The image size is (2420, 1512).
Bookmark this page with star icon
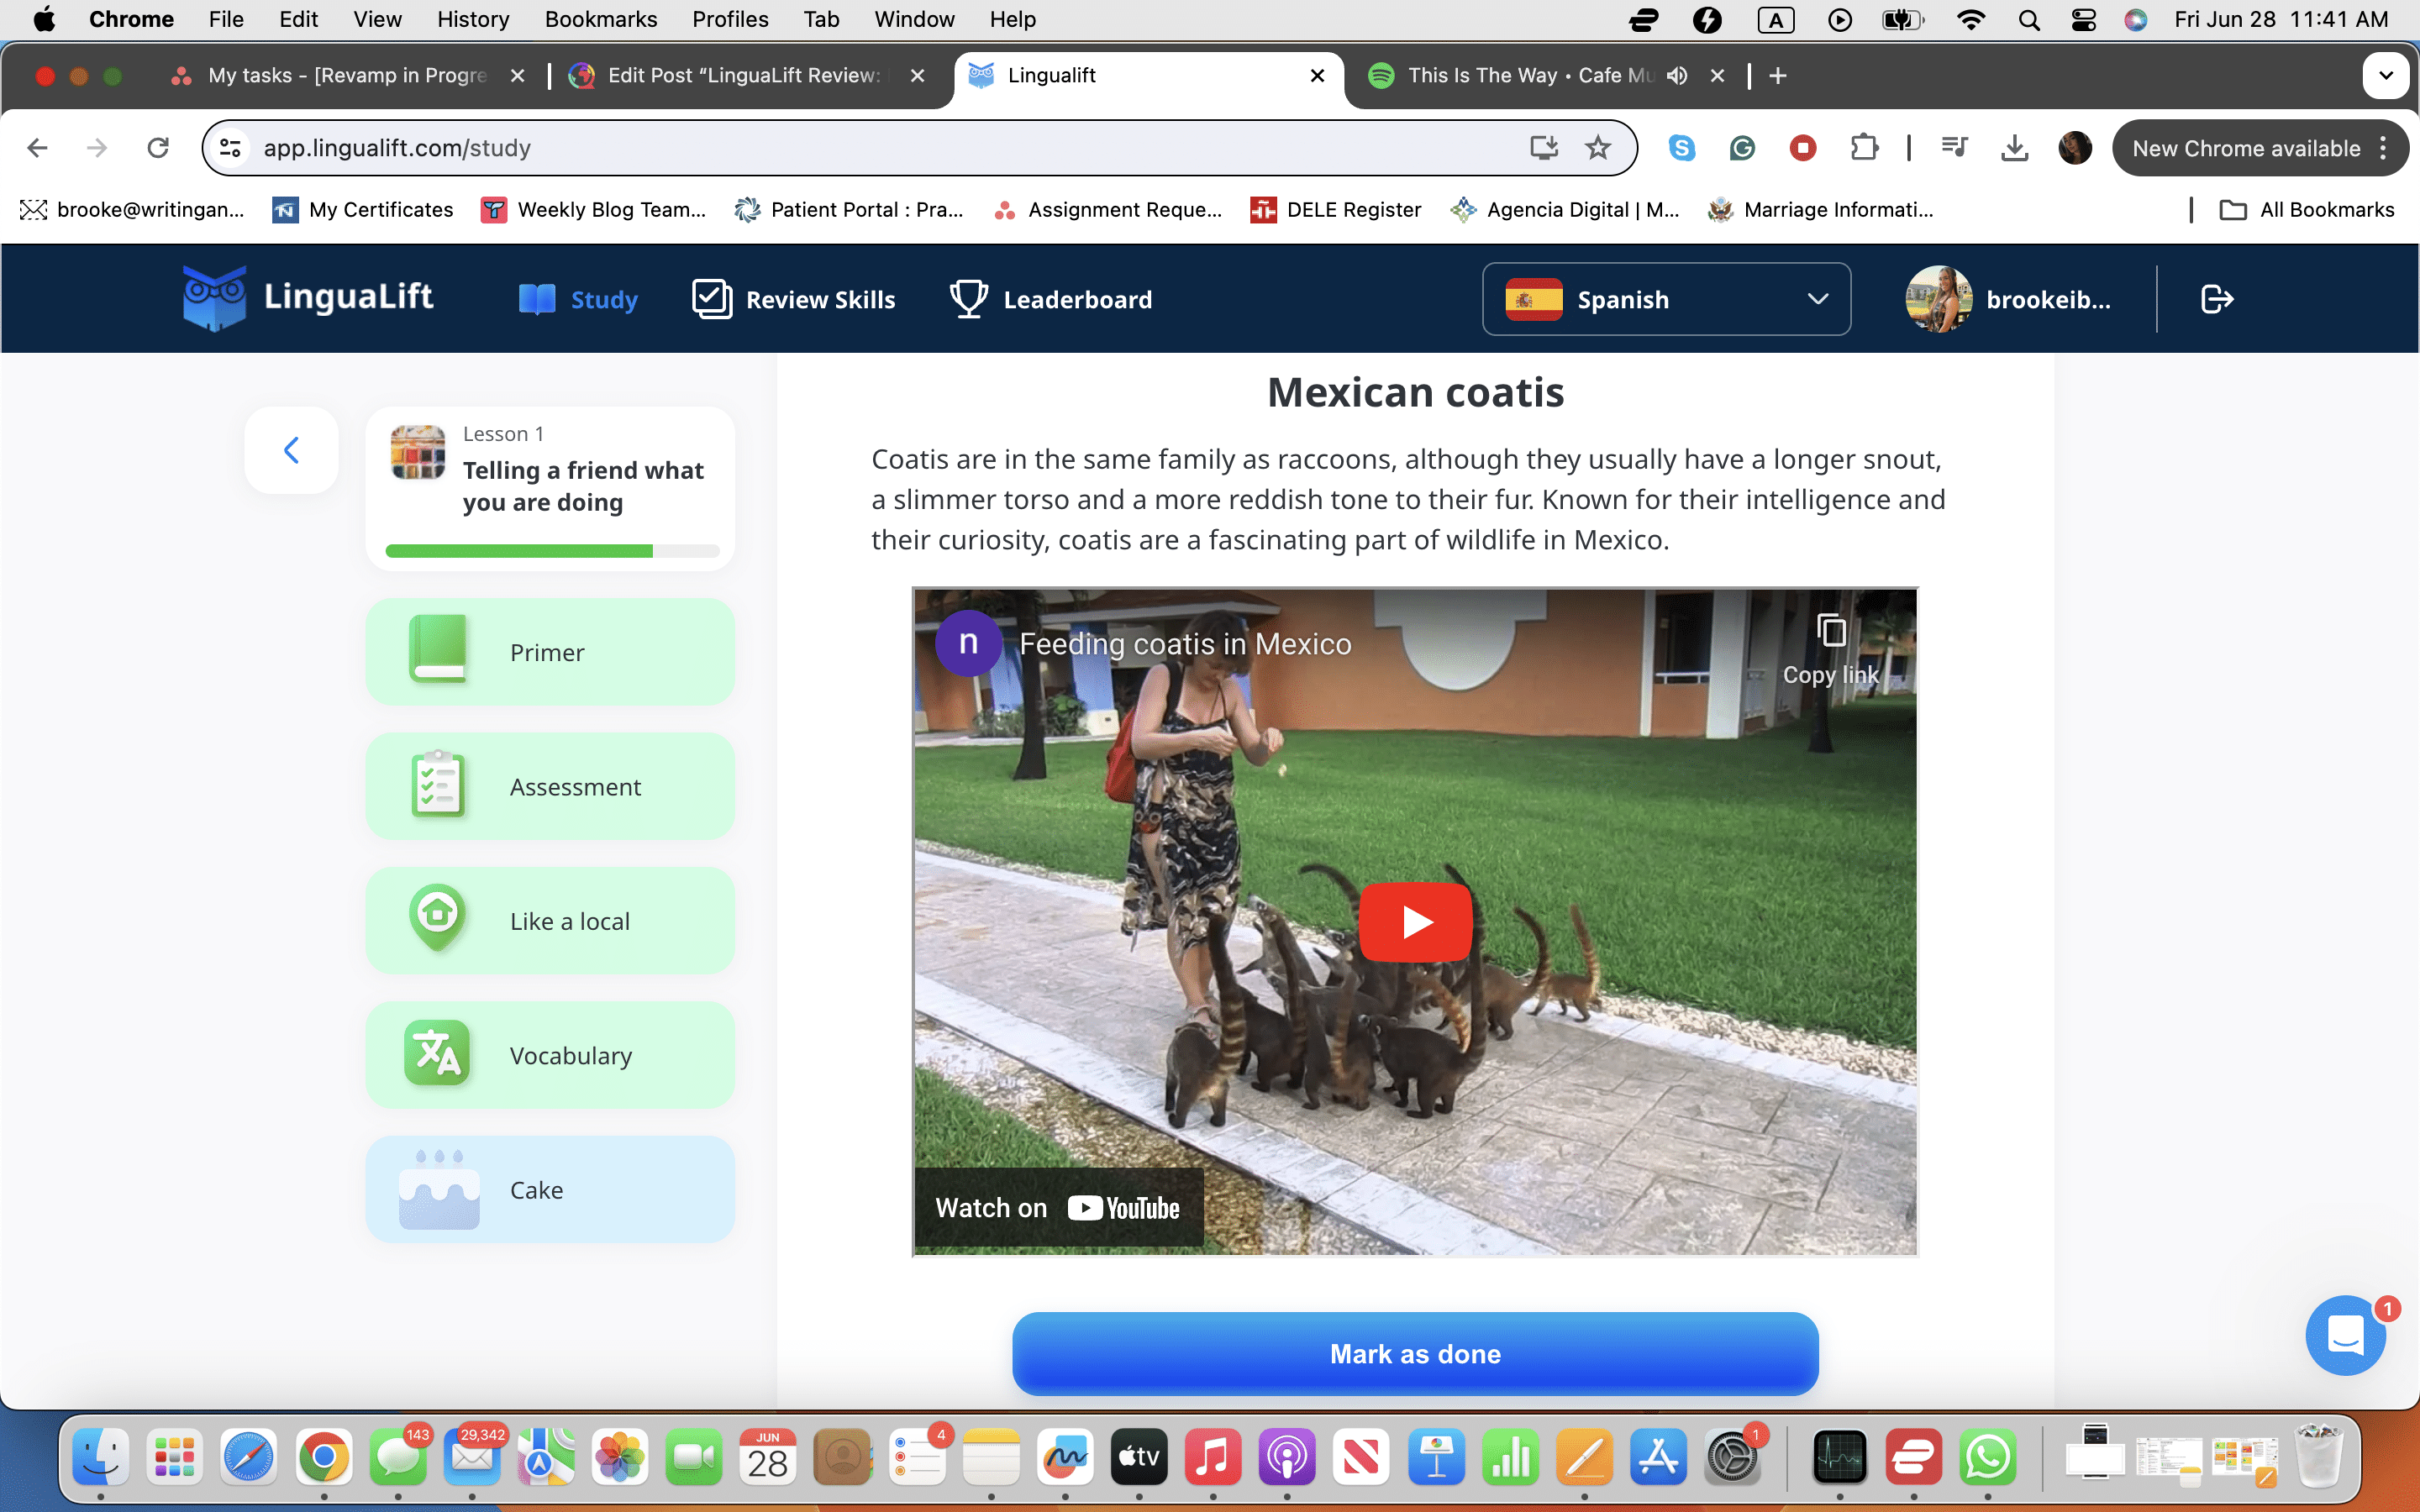click(x=1598, y=148)
